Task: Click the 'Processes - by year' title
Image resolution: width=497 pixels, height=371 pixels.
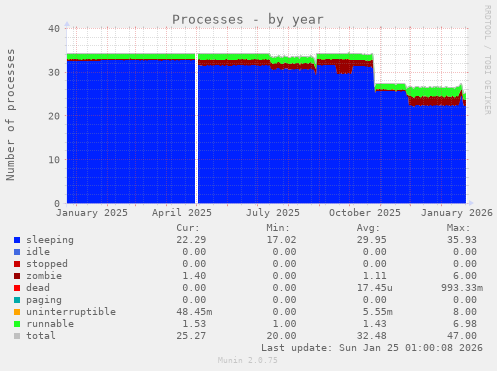Action: coord(248,20)
